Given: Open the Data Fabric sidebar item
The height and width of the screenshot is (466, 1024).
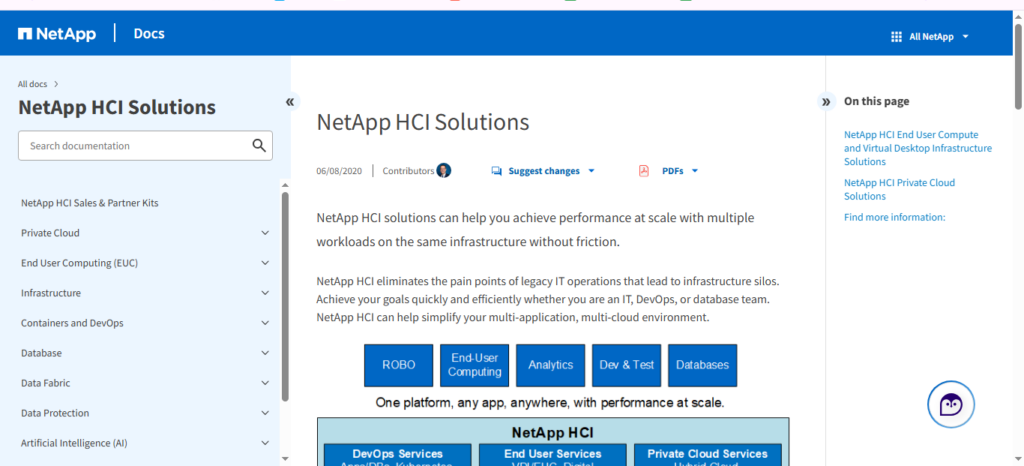Looking at the screenshot, I should click(45, 383).
